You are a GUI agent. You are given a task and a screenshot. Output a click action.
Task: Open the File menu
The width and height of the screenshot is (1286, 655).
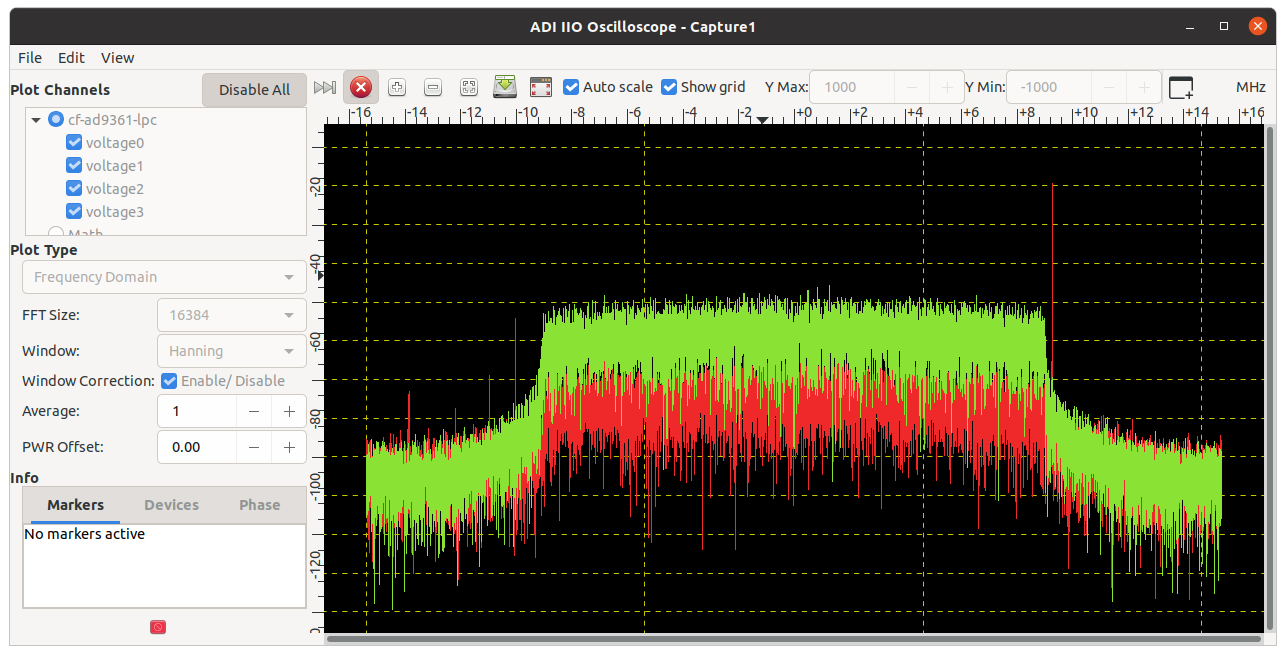tap(30, 58)
